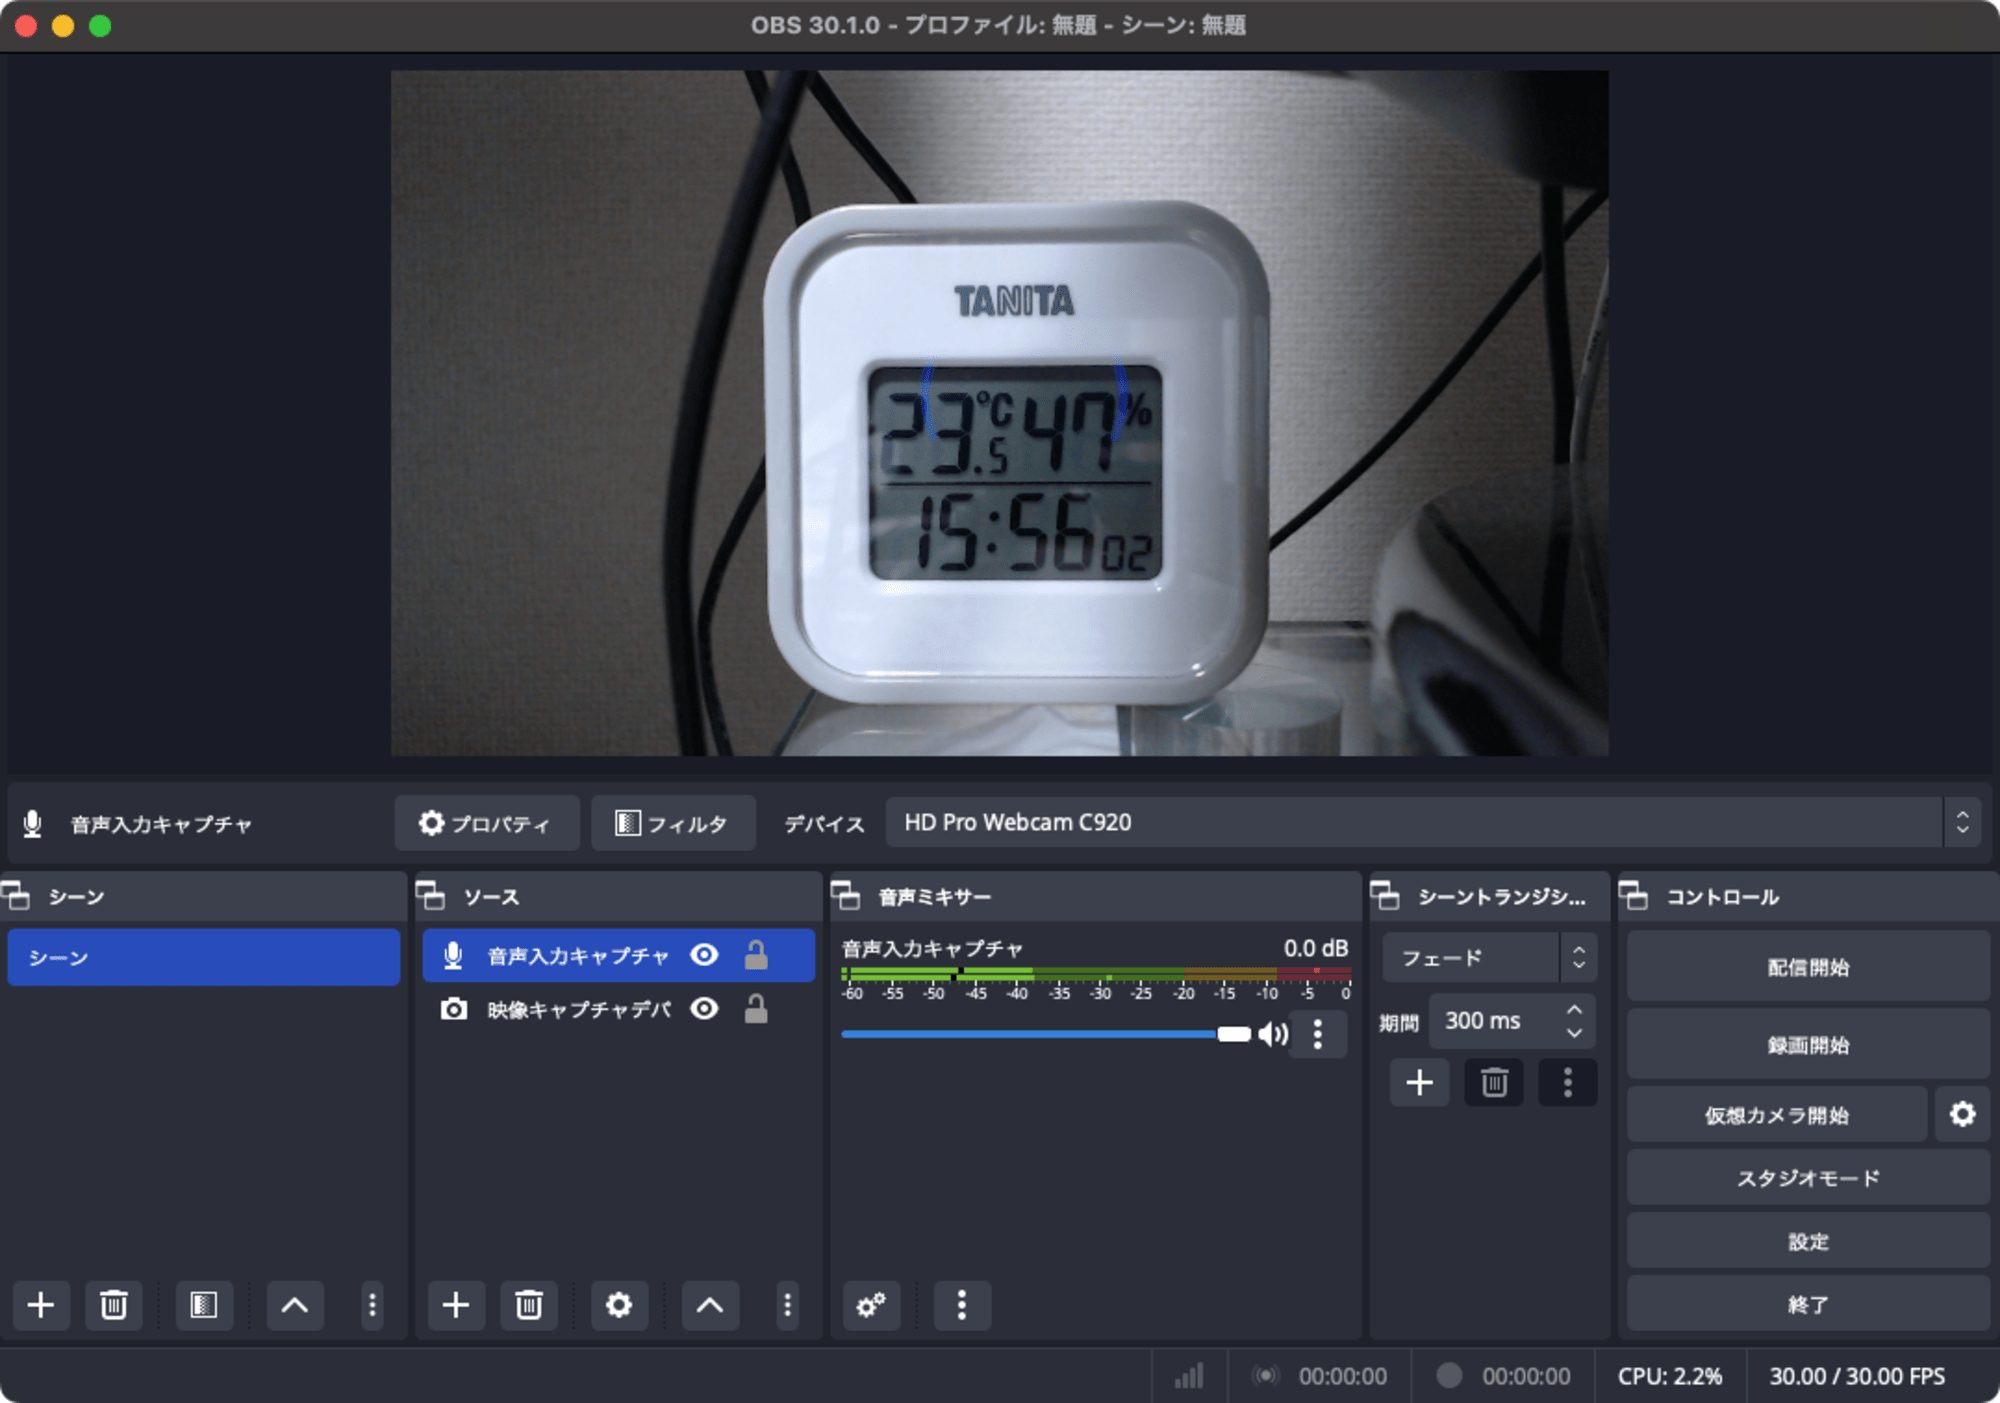Undock the シーントランジション panel icon
Viewport: 2000px width, 1403px height.
pos(1386,896)
